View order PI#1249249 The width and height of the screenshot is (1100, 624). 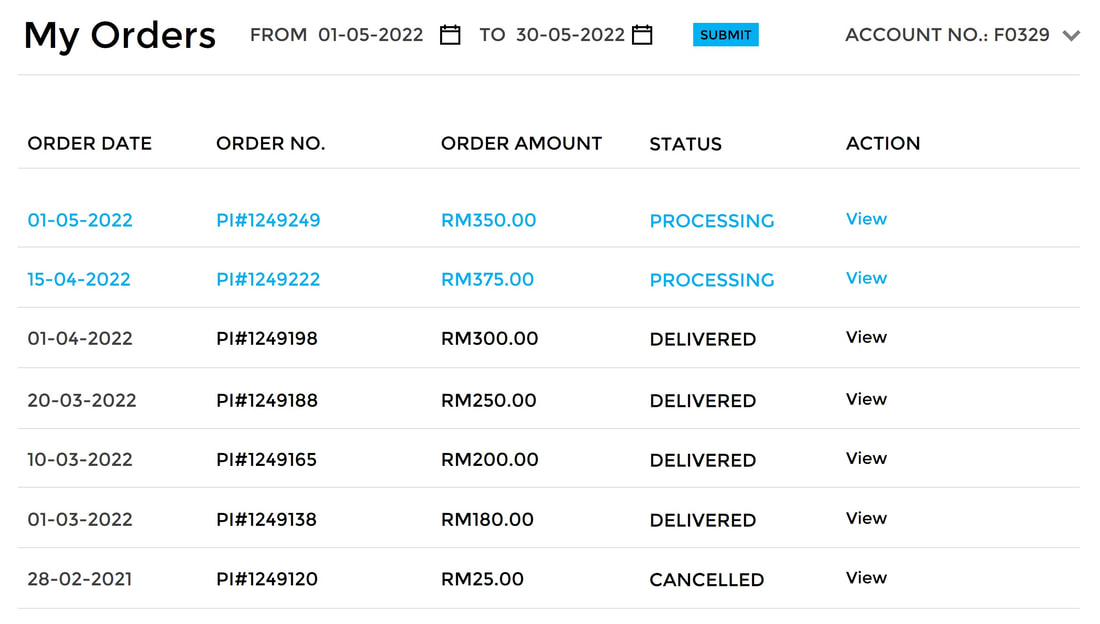pyautogui.click(x=866, y=219)
